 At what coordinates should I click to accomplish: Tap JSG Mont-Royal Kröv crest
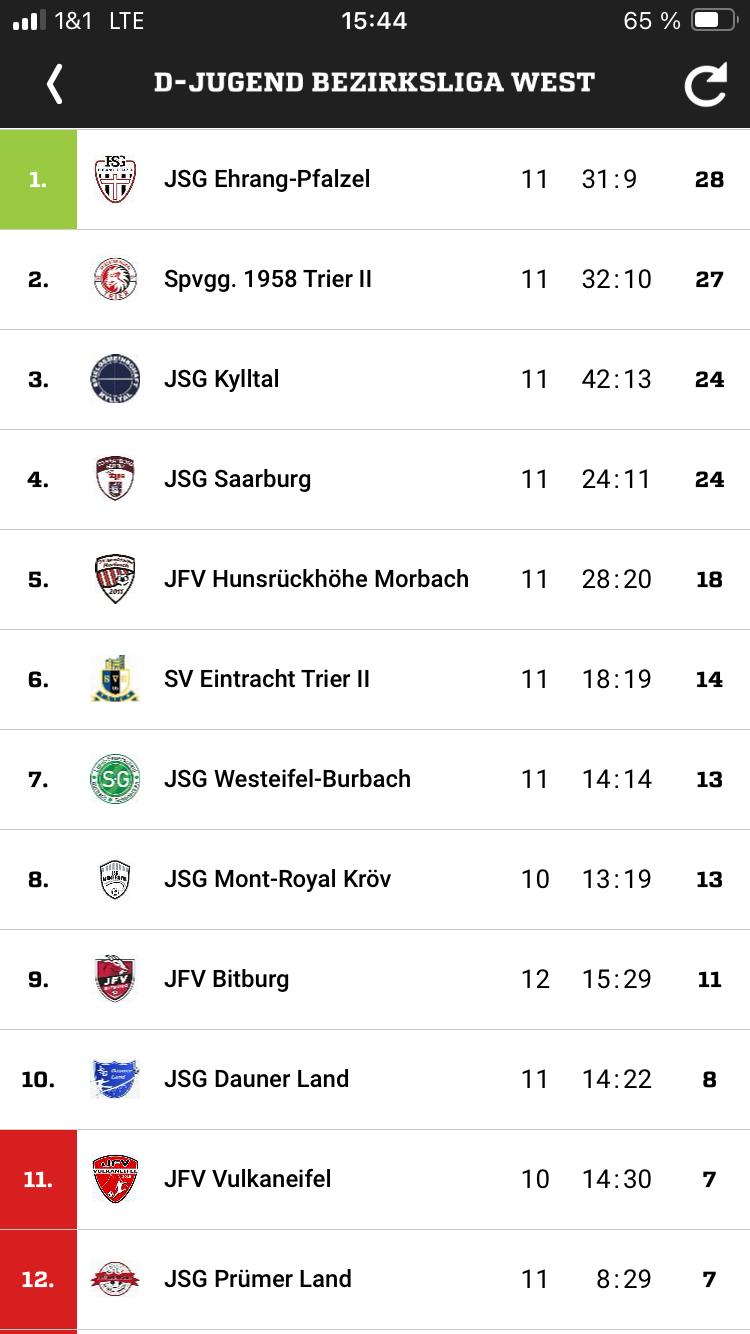[x=115, y=879]
